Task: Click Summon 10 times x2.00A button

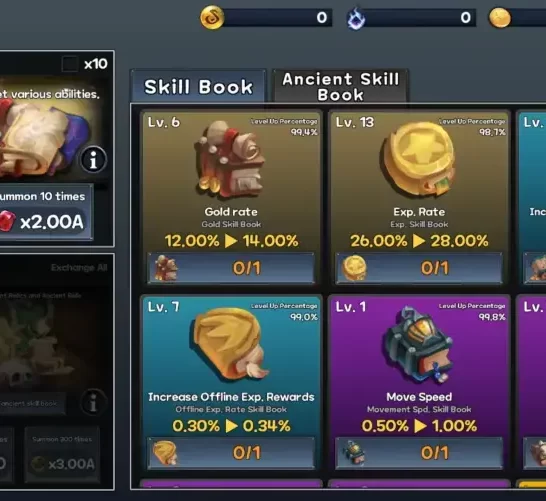Action: (x=45, y=212)
